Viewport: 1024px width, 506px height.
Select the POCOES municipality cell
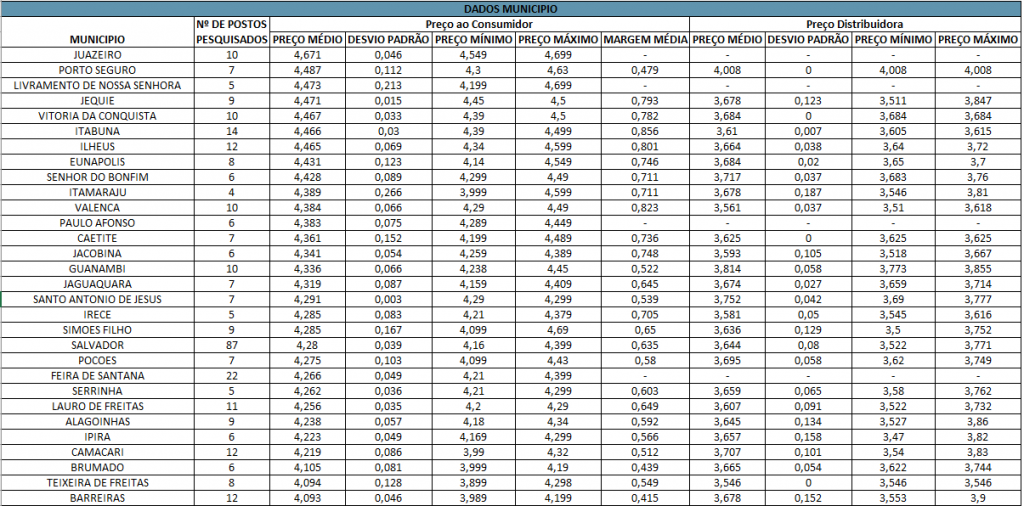[97, 360]
